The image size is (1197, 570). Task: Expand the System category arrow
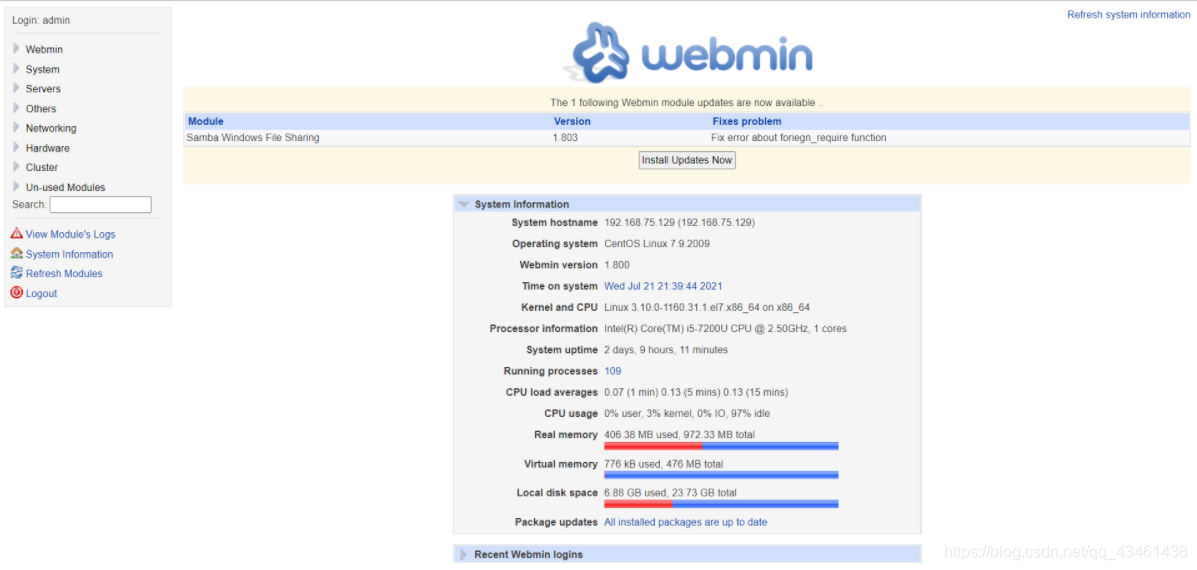pyautogui.click(x=17, y=69)
